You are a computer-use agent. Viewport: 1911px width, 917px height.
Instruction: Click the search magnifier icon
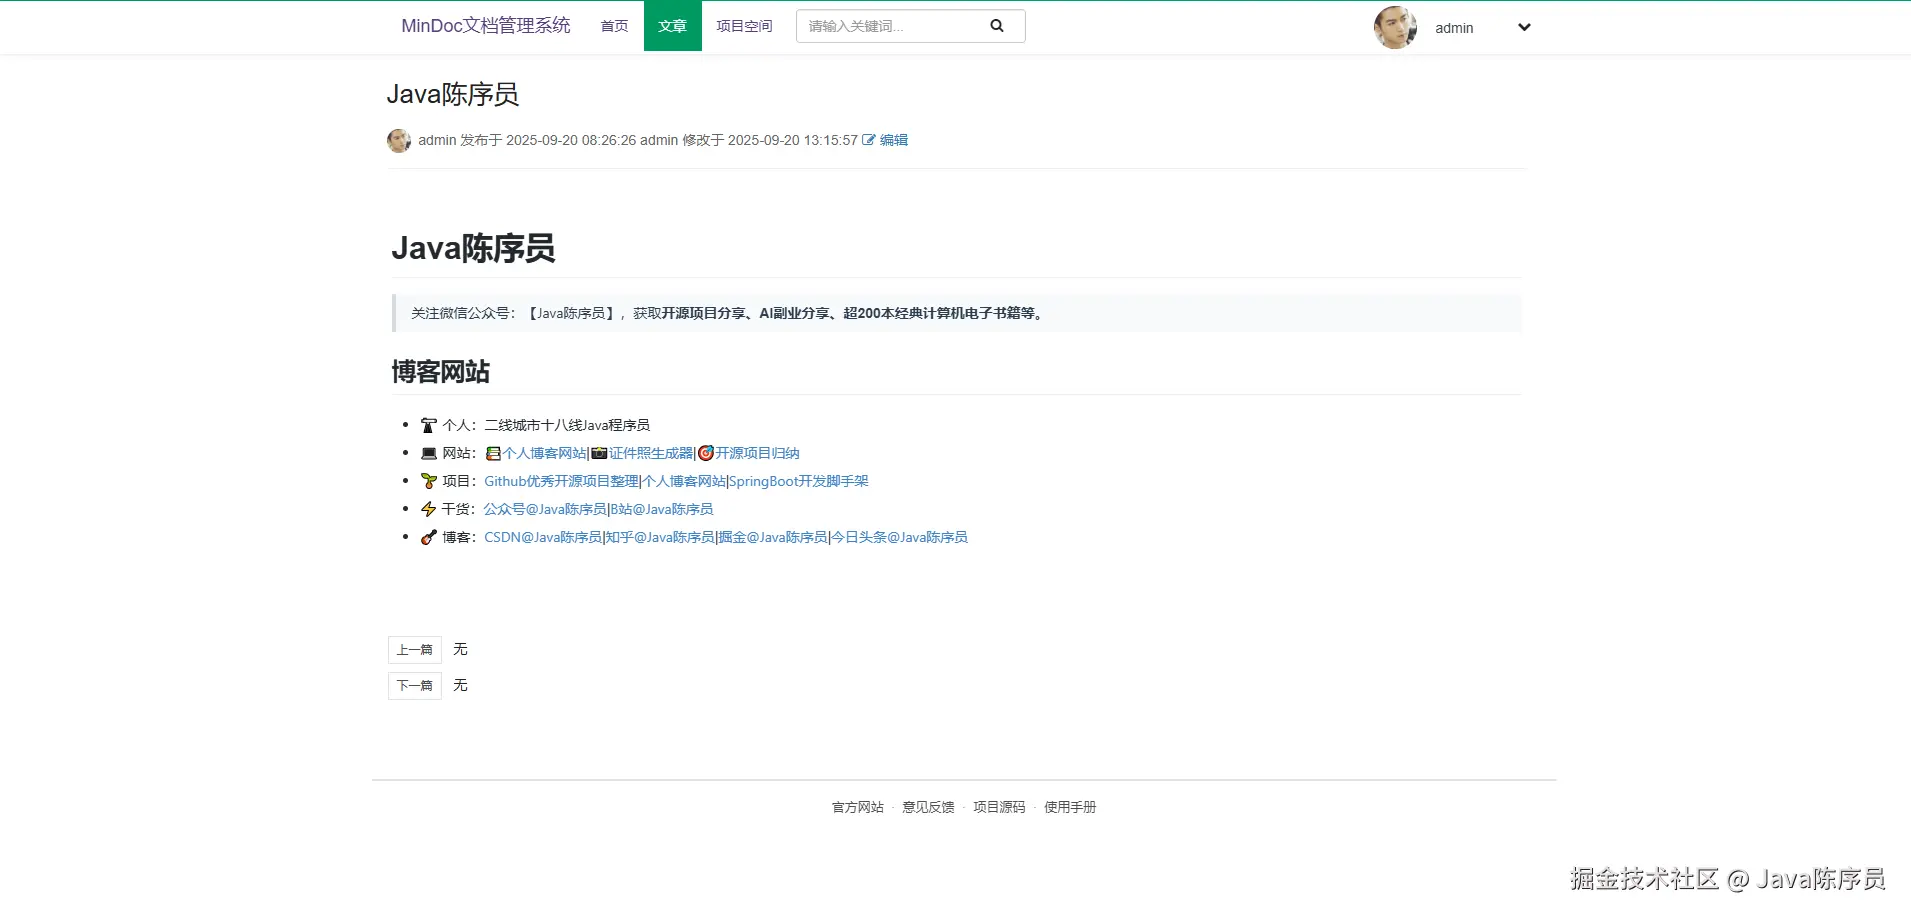click(997, 26)
